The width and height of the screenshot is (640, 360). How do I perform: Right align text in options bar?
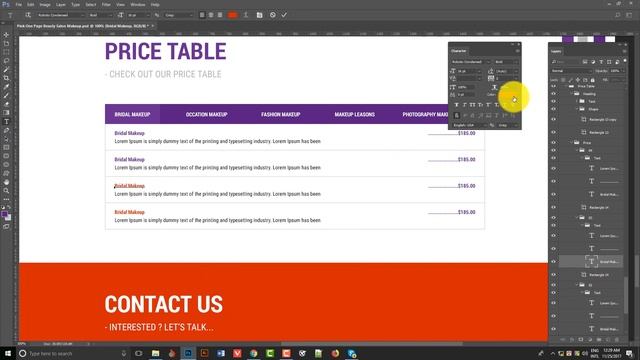coord(220,15)
